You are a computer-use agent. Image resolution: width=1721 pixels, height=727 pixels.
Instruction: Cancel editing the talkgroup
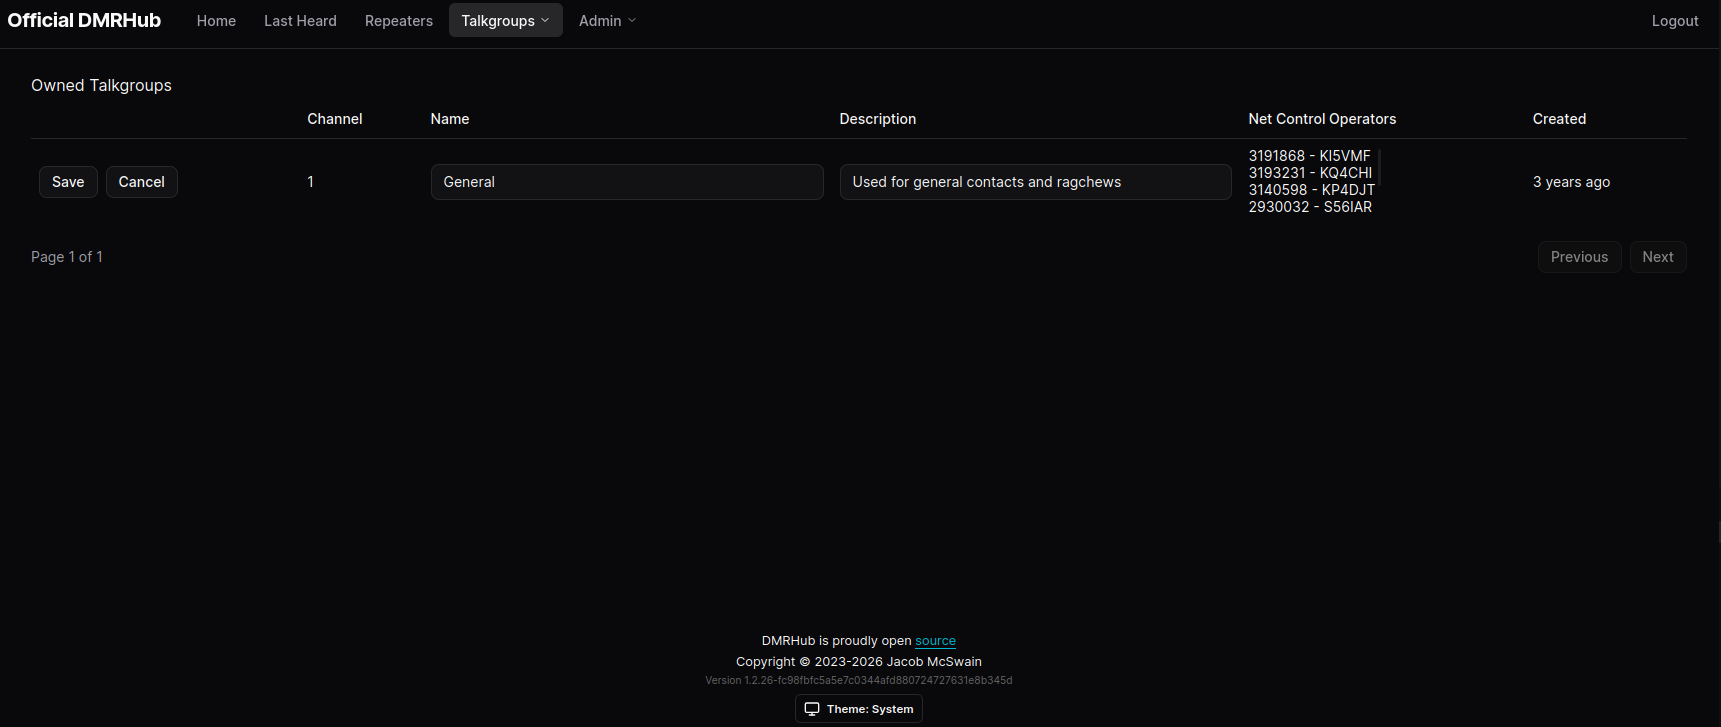coord(142,182)
